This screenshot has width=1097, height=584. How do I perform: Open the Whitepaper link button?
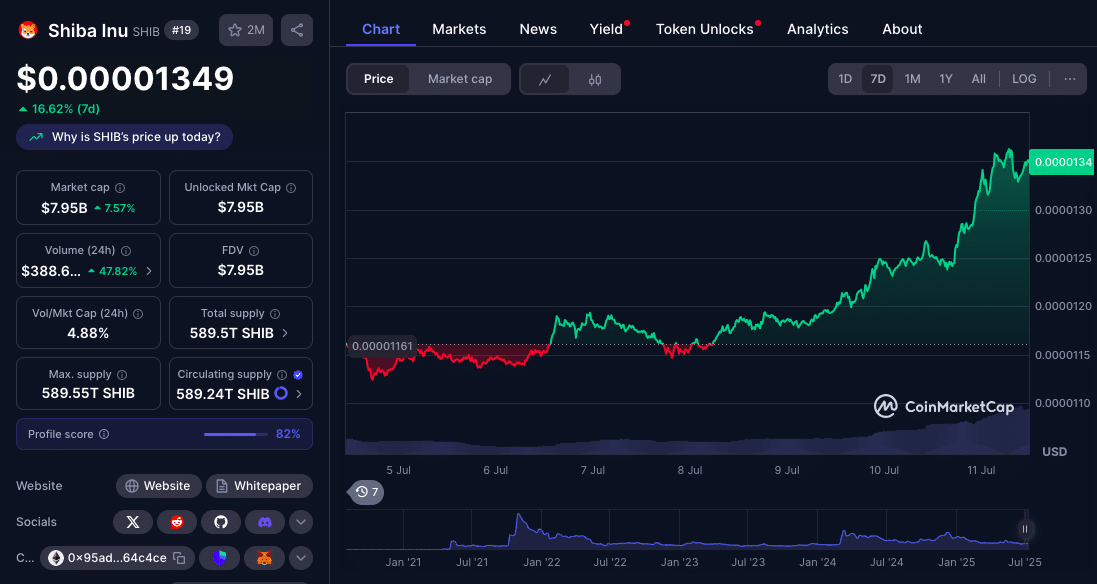coord(259,485)
